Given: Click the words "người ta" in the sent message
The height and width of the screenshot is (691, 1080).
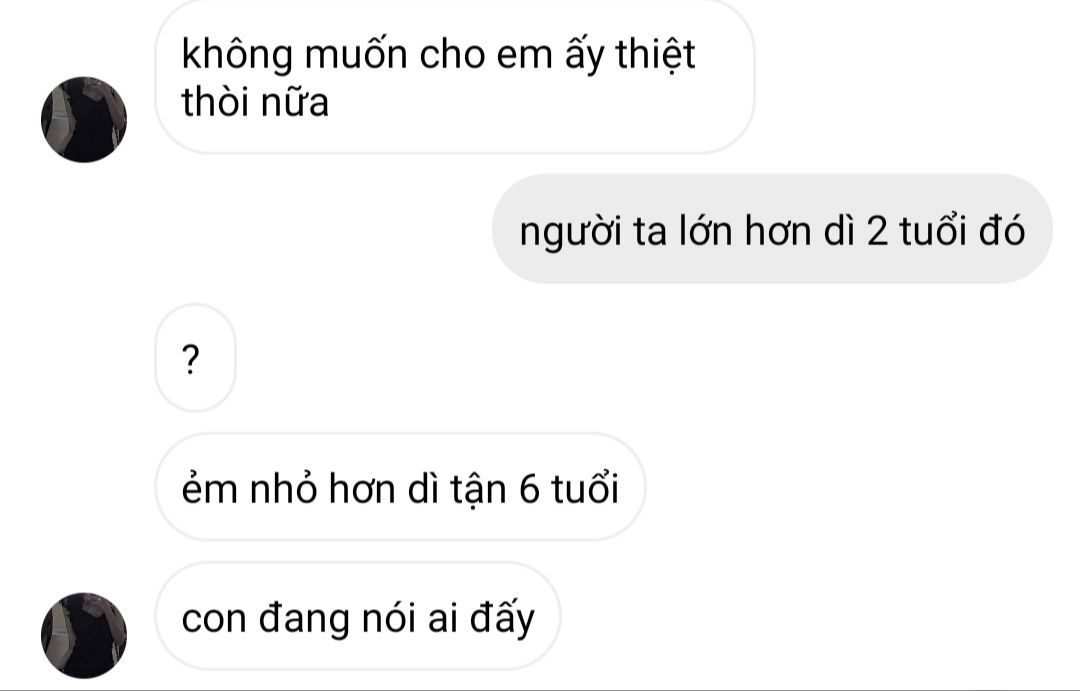Looking at the screenshot, I should point(593,231).
